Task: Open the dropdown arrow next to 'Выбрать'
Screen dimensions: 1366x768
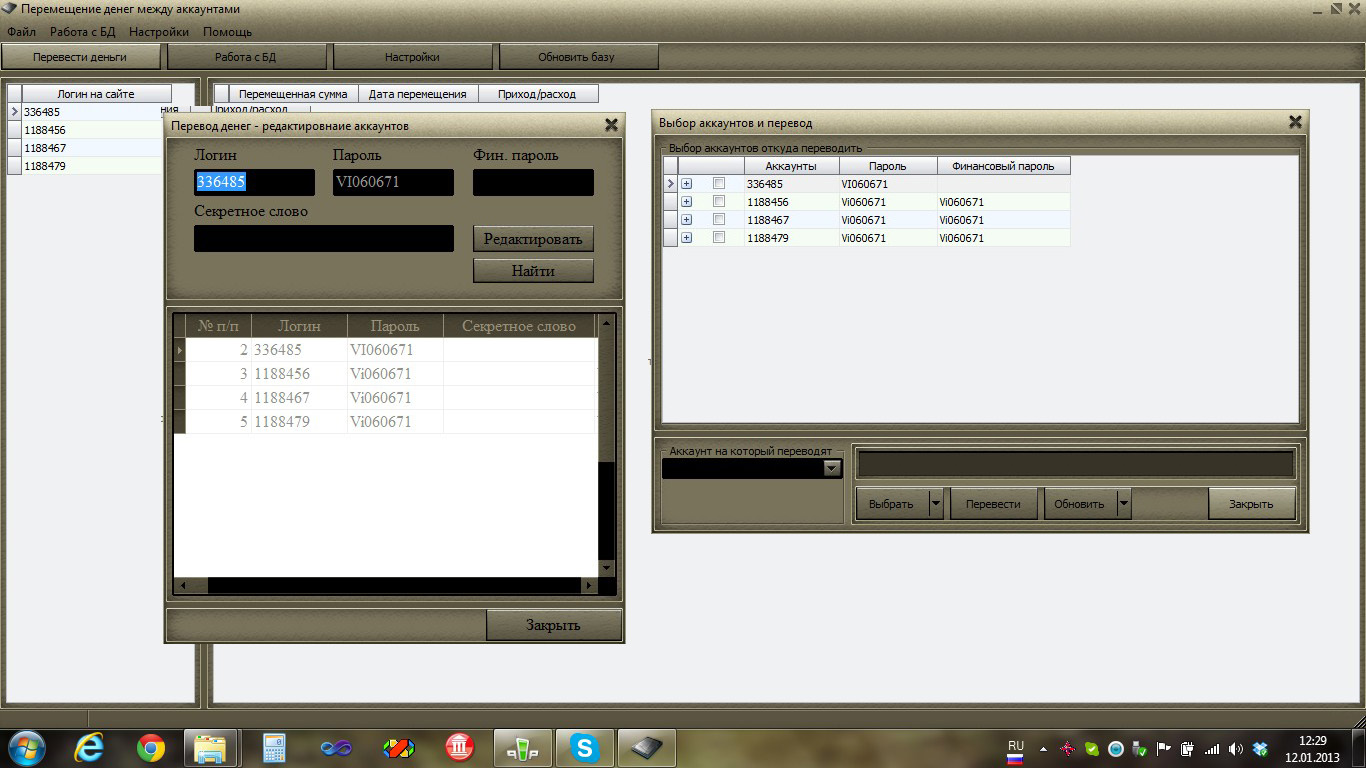Action: pos(936,504)
